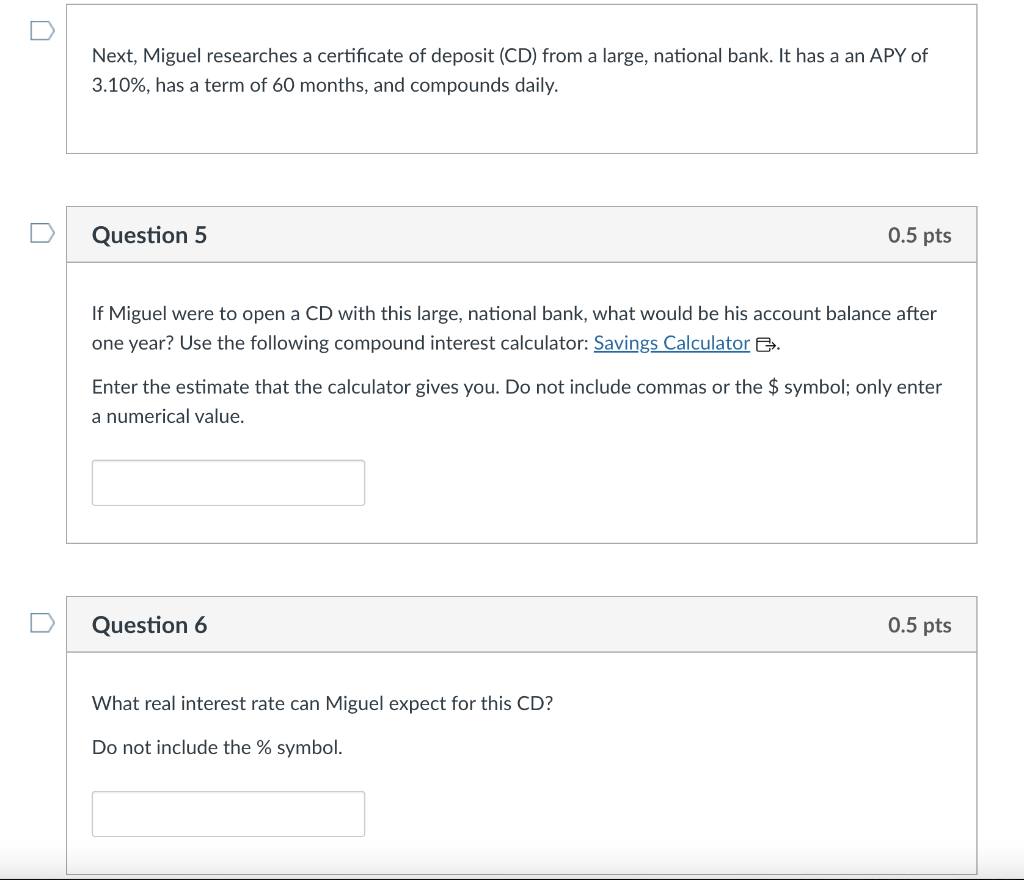Image resolution: width=1024 pixels, height=880 pixels.
Task: Click the 0.5 pts label on Question 5
Action: (x=919, y=234)
